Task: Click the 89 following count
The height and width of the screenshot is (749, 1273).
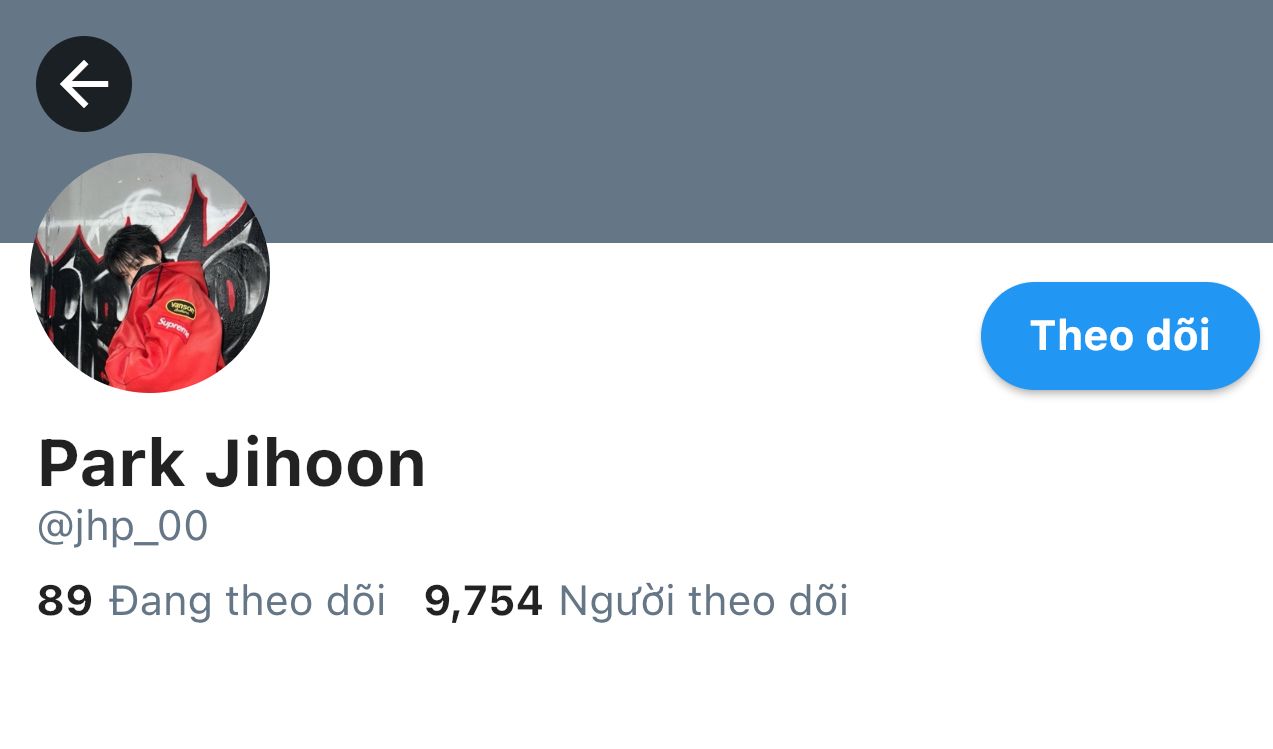Action: 65,601
